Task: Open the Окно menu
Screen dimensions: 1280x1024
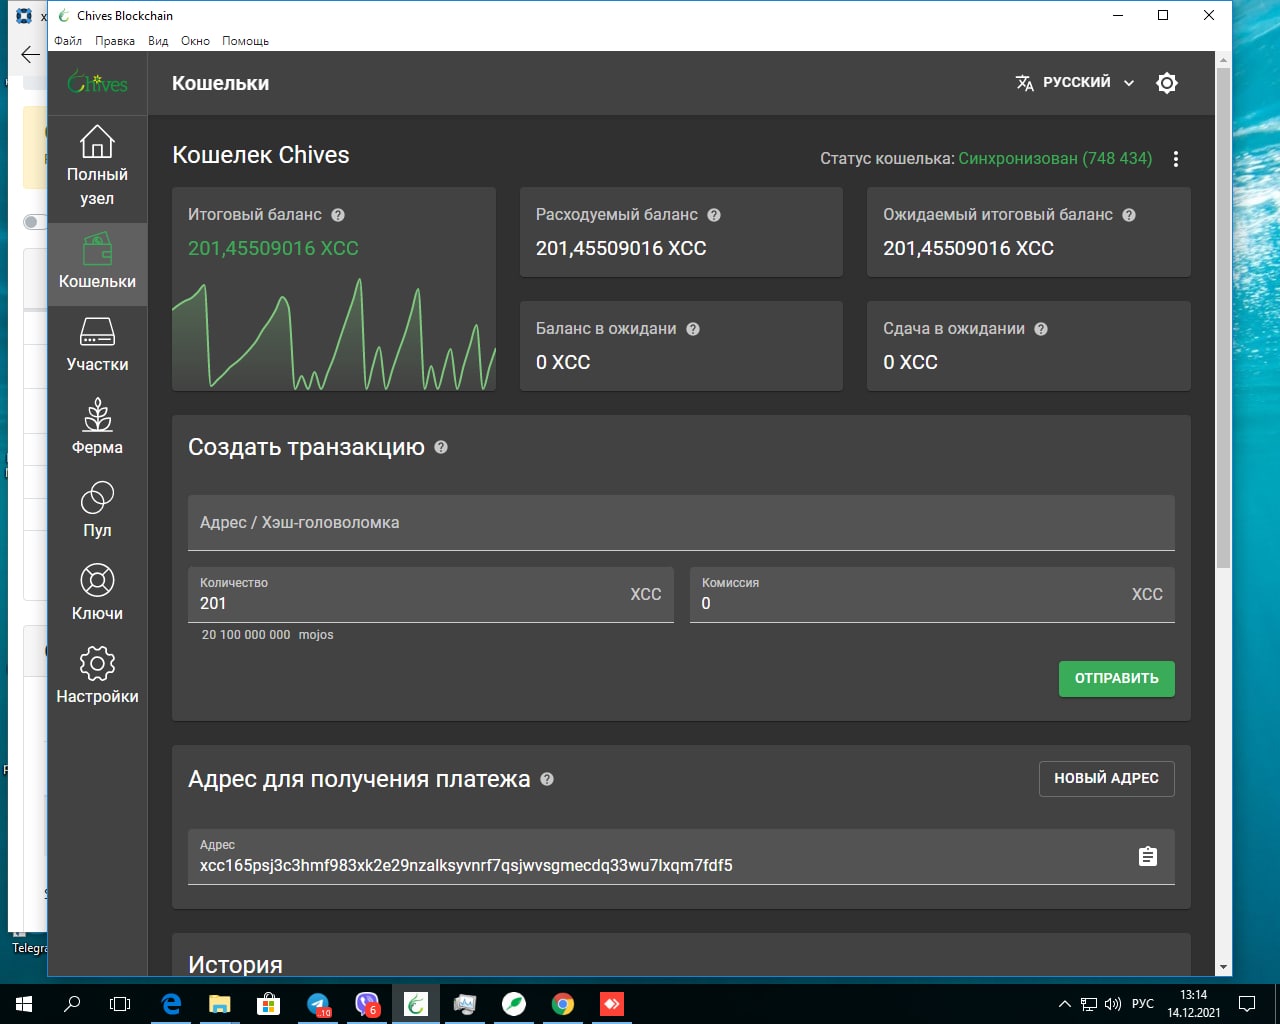Action: pyautogui.click(x=195, y=41)
